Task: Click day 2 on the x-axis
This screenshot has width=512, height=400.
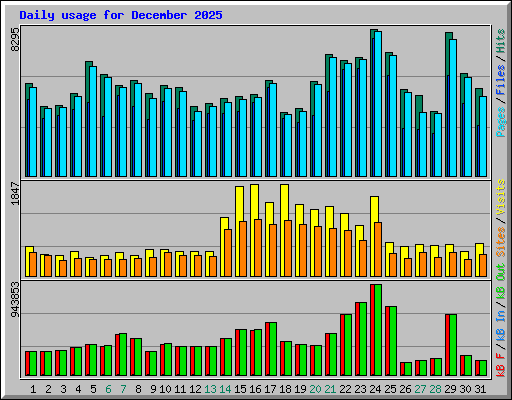Action: [48, 389]
